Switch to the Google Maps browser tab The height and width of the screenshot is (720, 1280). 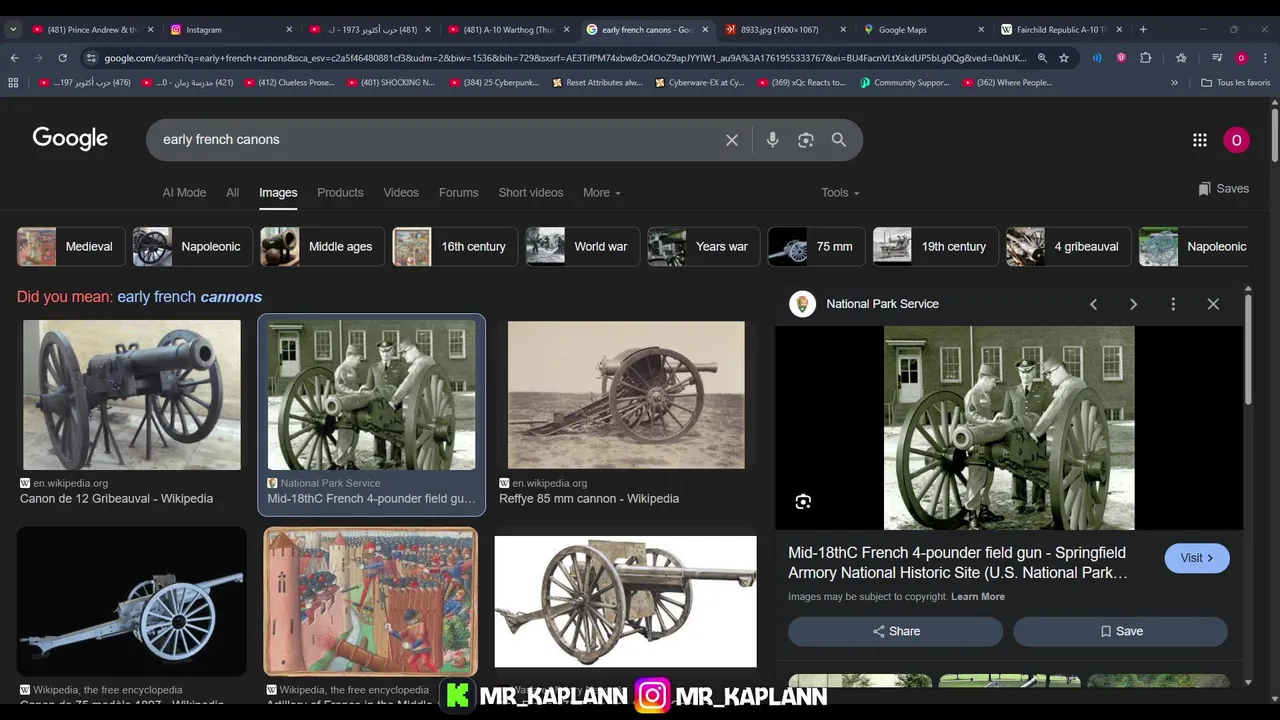pyautogui.click(x=922, y=30)
